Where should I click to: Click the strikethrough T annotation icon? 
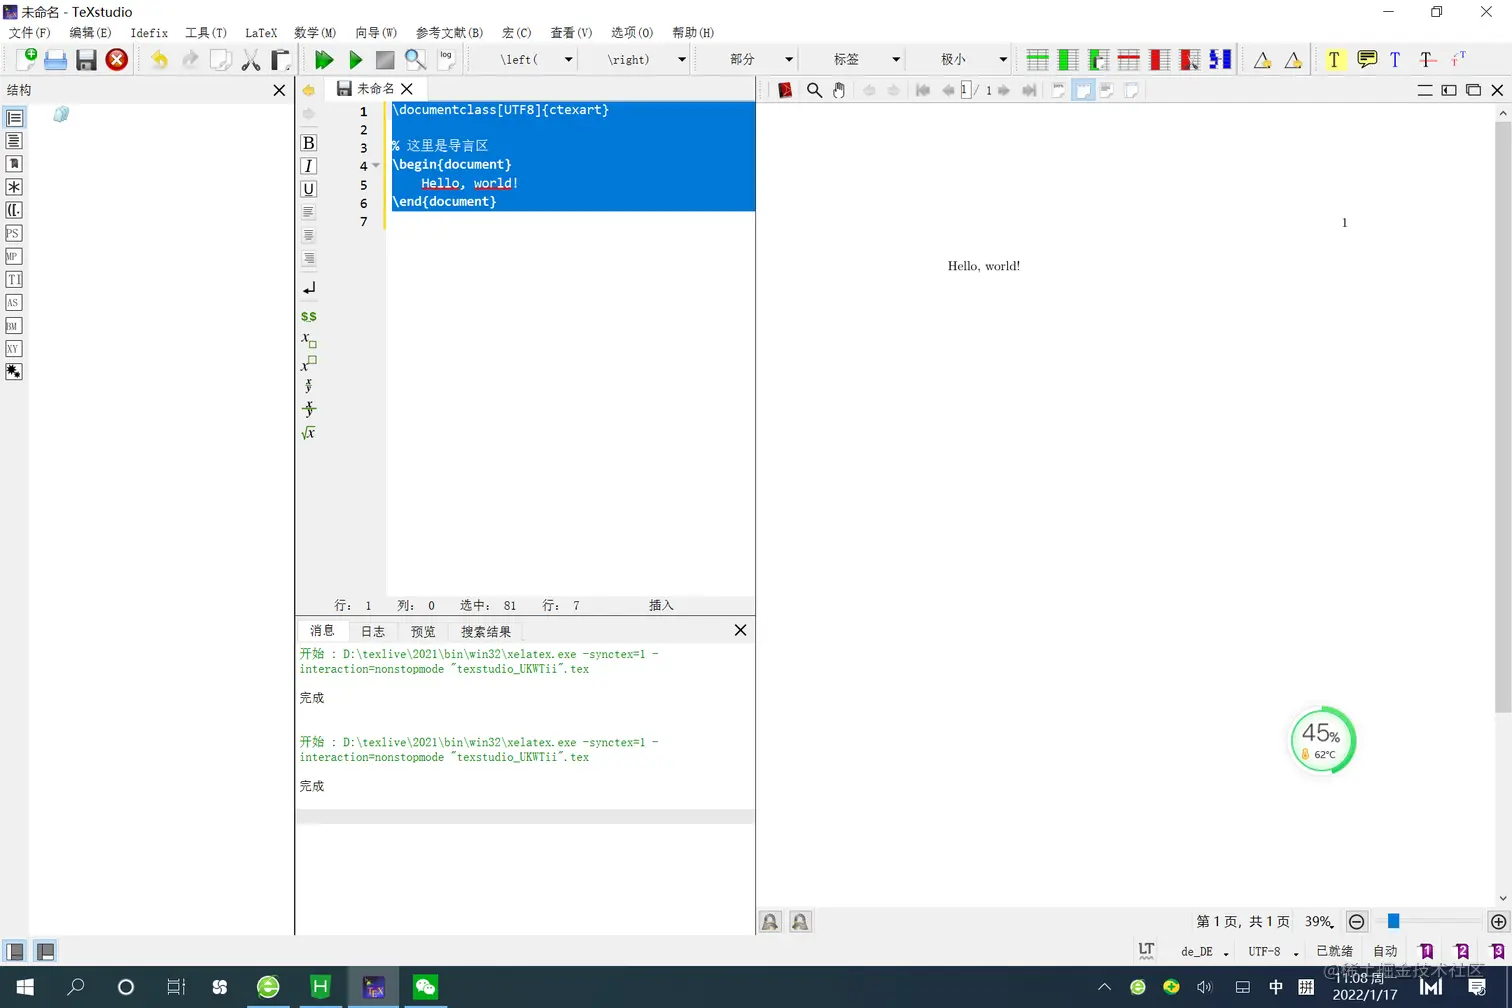click(x=1427, y=60)
